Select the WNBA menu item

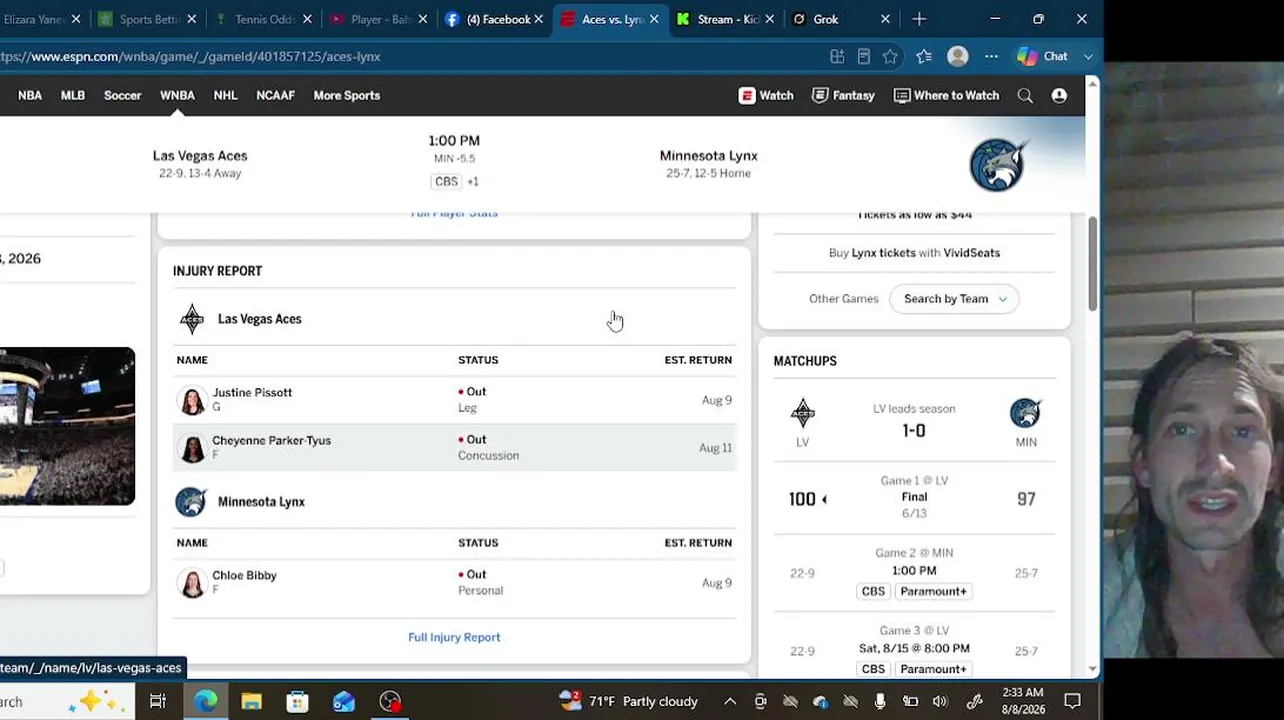pos(177,96)
